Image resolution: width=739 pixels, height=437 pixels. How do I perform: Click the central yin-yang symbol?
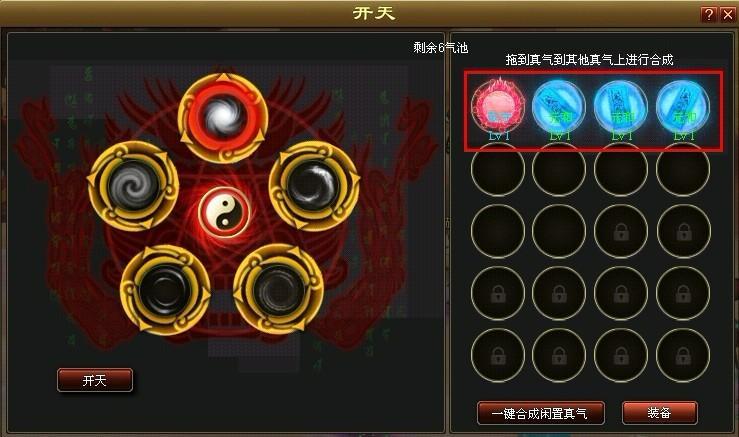click(x=224, y=212)
